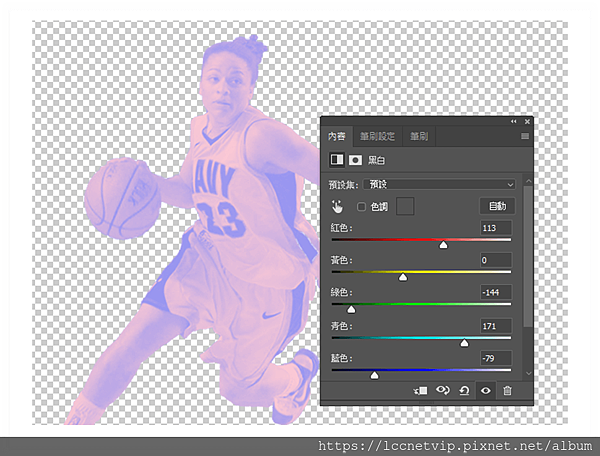600x456 pixels.
Task: Click the 青色 label
Action: 341,326
